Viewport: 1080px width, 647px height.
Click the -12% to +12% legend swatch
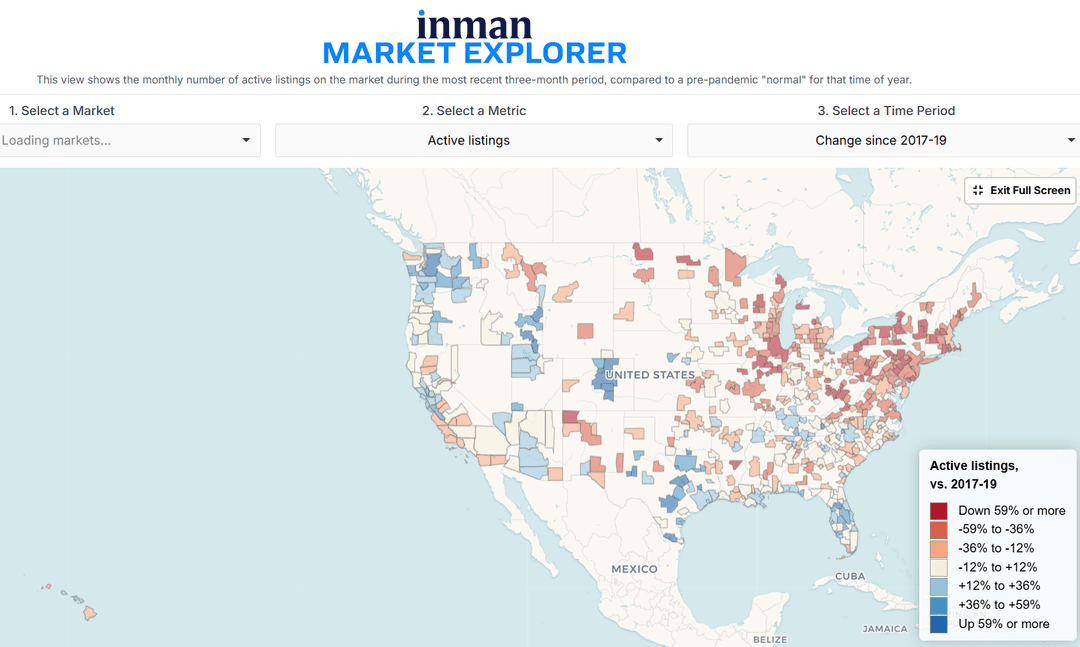[939, 568]
